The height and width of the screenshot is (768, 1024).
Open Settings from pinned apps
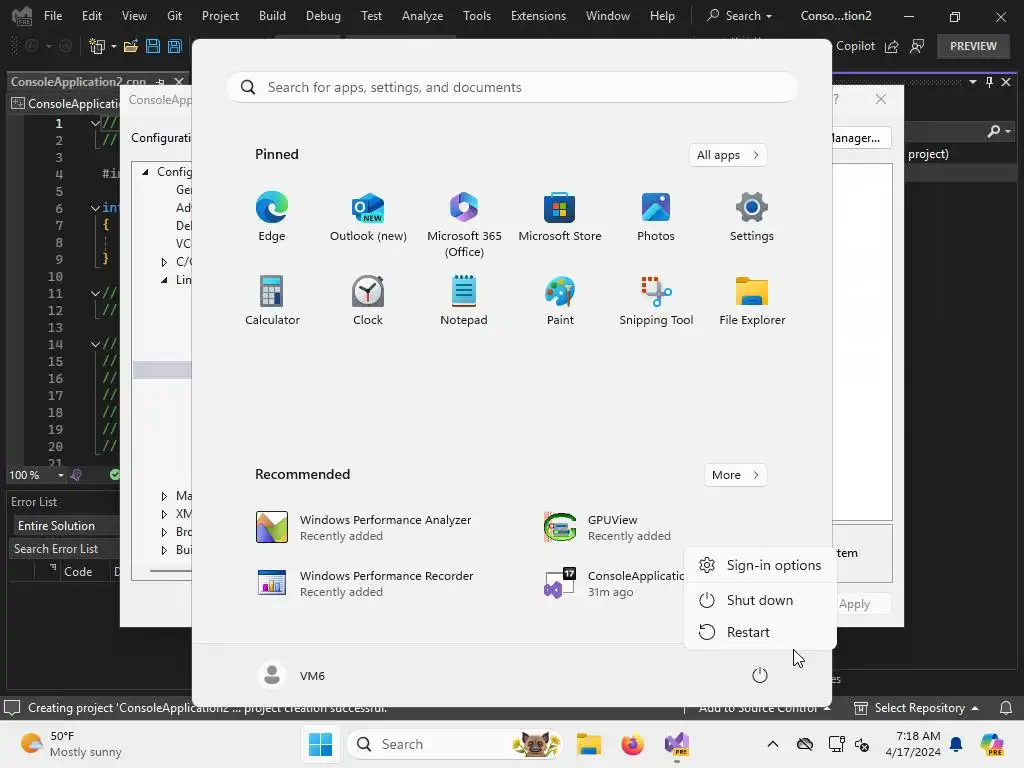(752, 217)
